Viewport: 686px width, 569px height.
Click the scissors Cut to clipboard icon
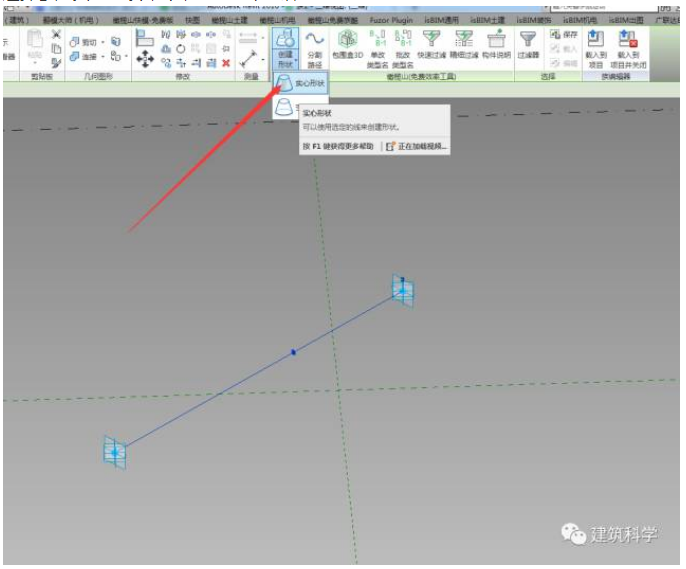click(x=56, y=34)
